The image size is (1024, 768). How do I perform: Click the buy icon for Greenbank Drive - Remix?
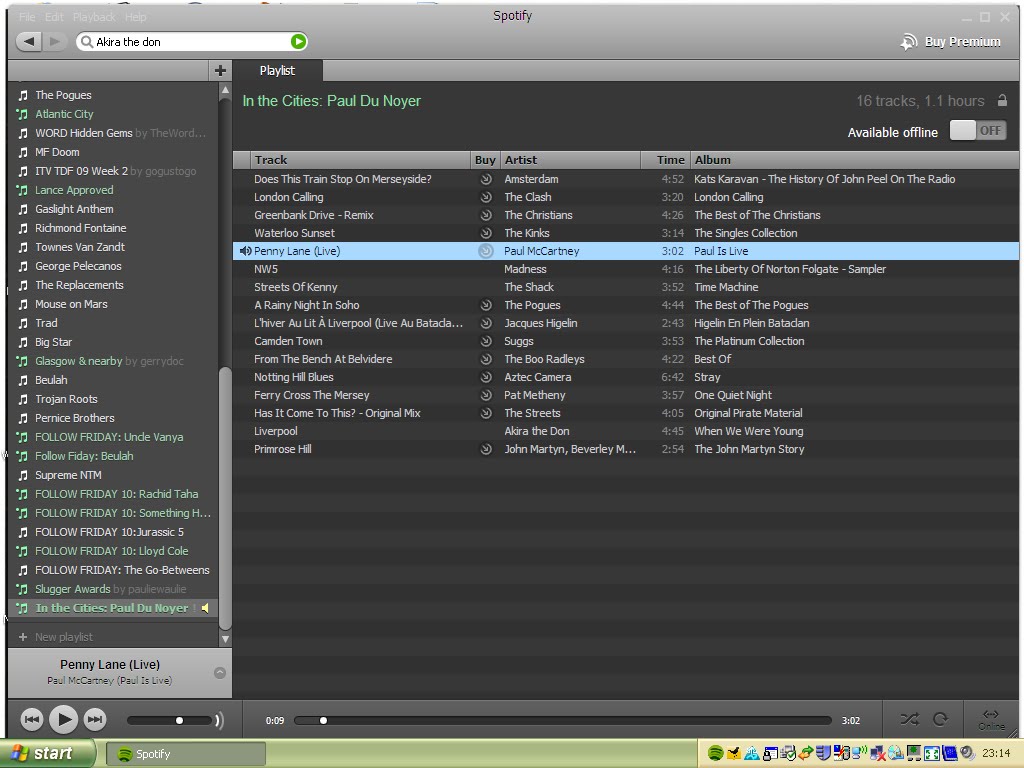(486, 215)
